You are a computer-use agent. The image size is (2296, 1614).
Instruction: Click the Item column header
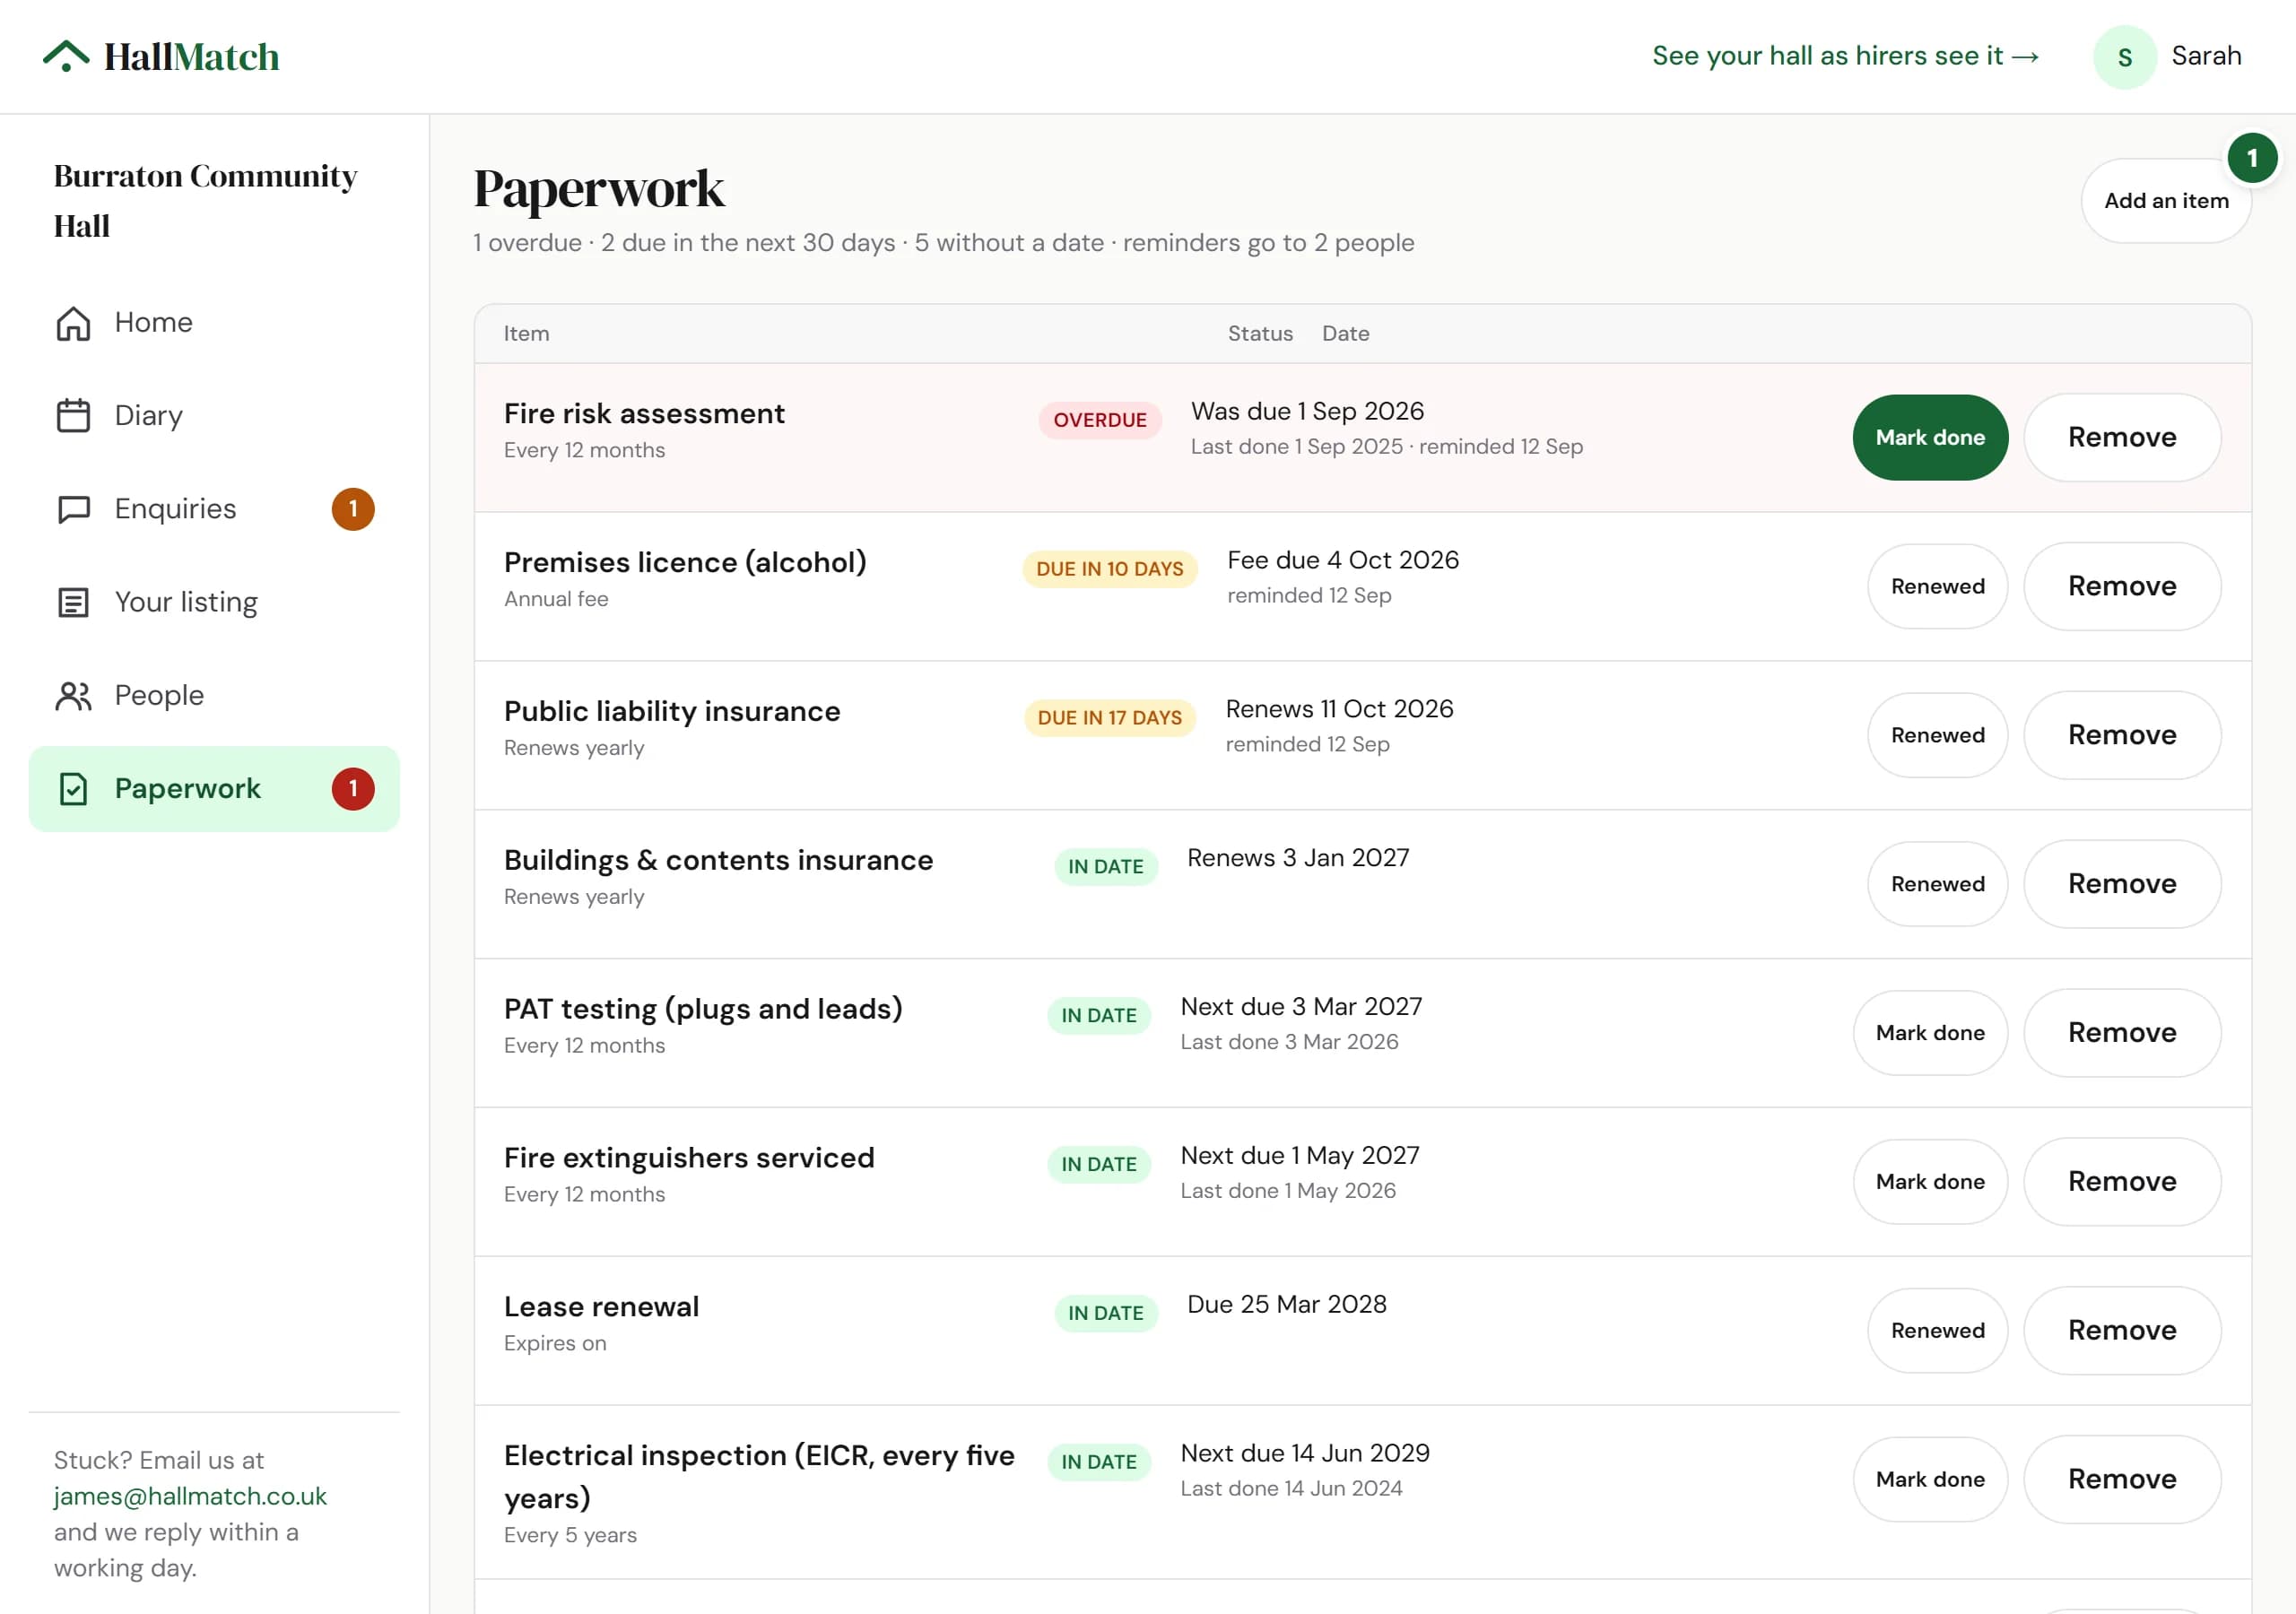pos(526,334)
